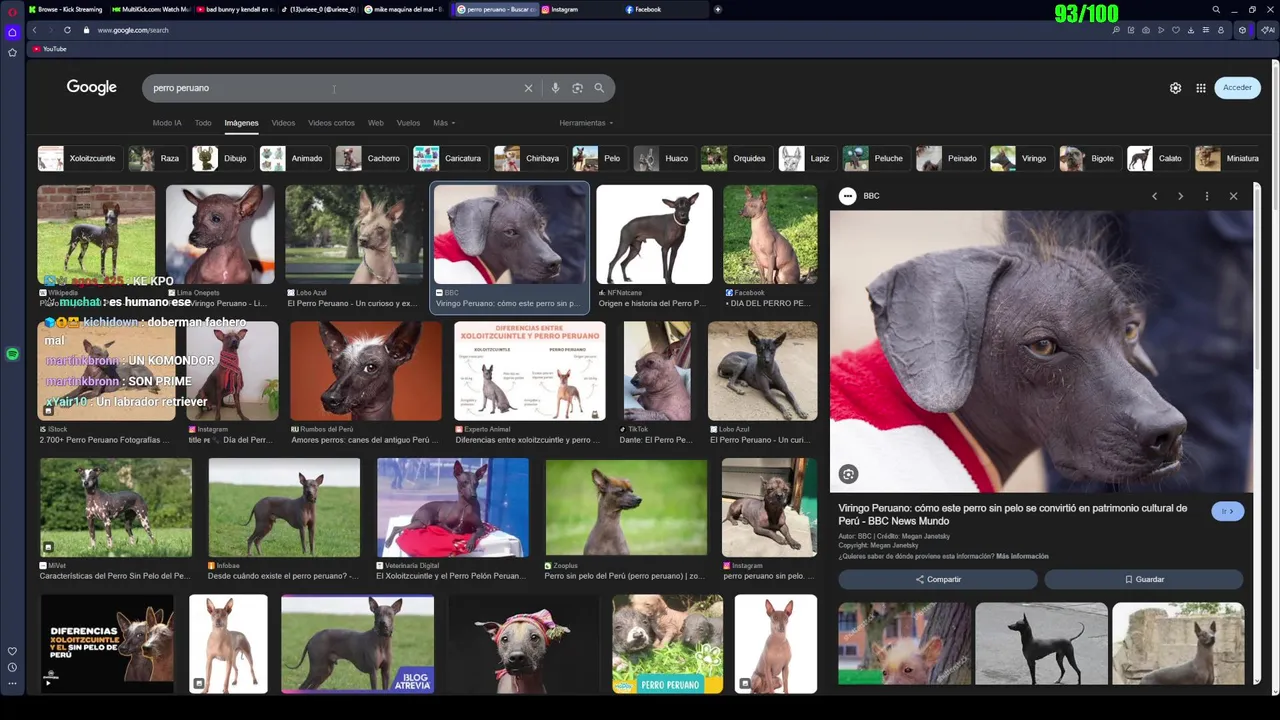Filter by Dibujo chip
The width and height of the screenshot is (1280, 720).
pyautogui.click(x=220, y=158)
